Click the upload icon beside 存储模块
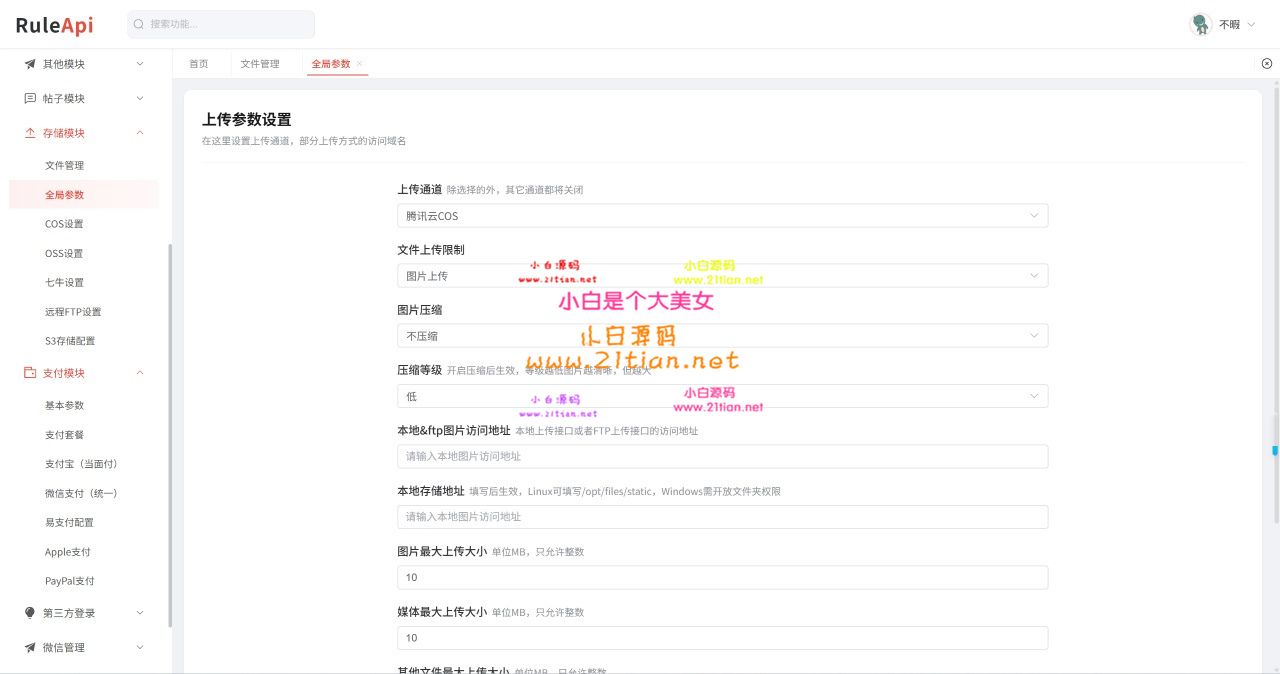 (x=30, y=133)
